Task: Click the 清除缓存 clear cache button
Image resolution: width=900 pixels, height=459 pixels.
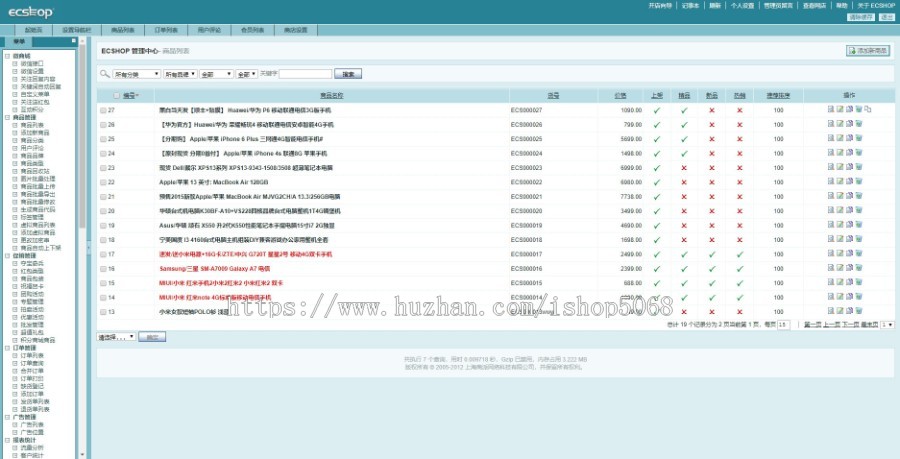Action: click(860, 17)
